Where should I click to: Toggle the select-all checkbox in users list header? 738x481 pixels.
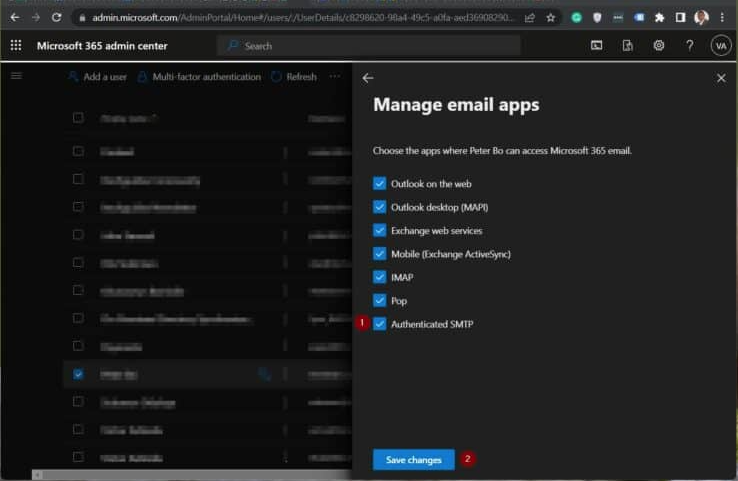pyautogui.click(x=78, y=118)
